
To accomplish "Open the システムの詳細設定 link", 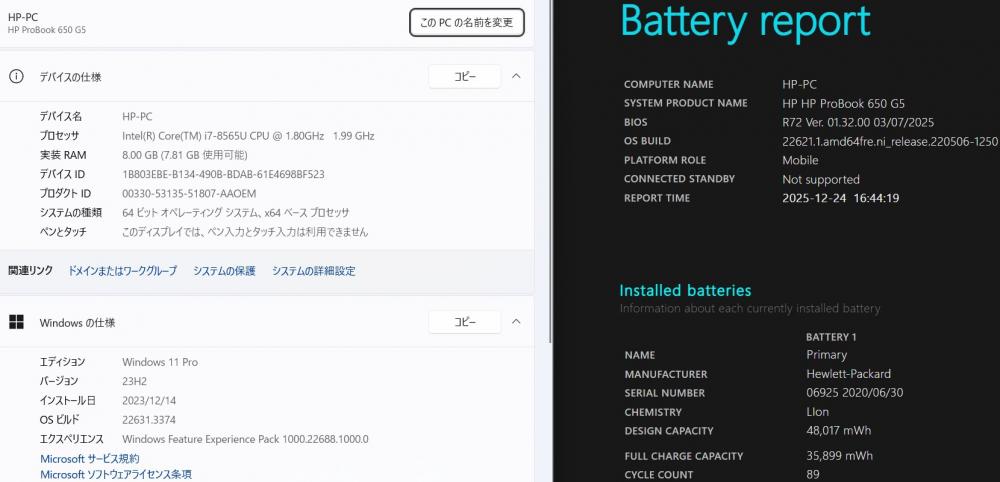I will 313,271.
